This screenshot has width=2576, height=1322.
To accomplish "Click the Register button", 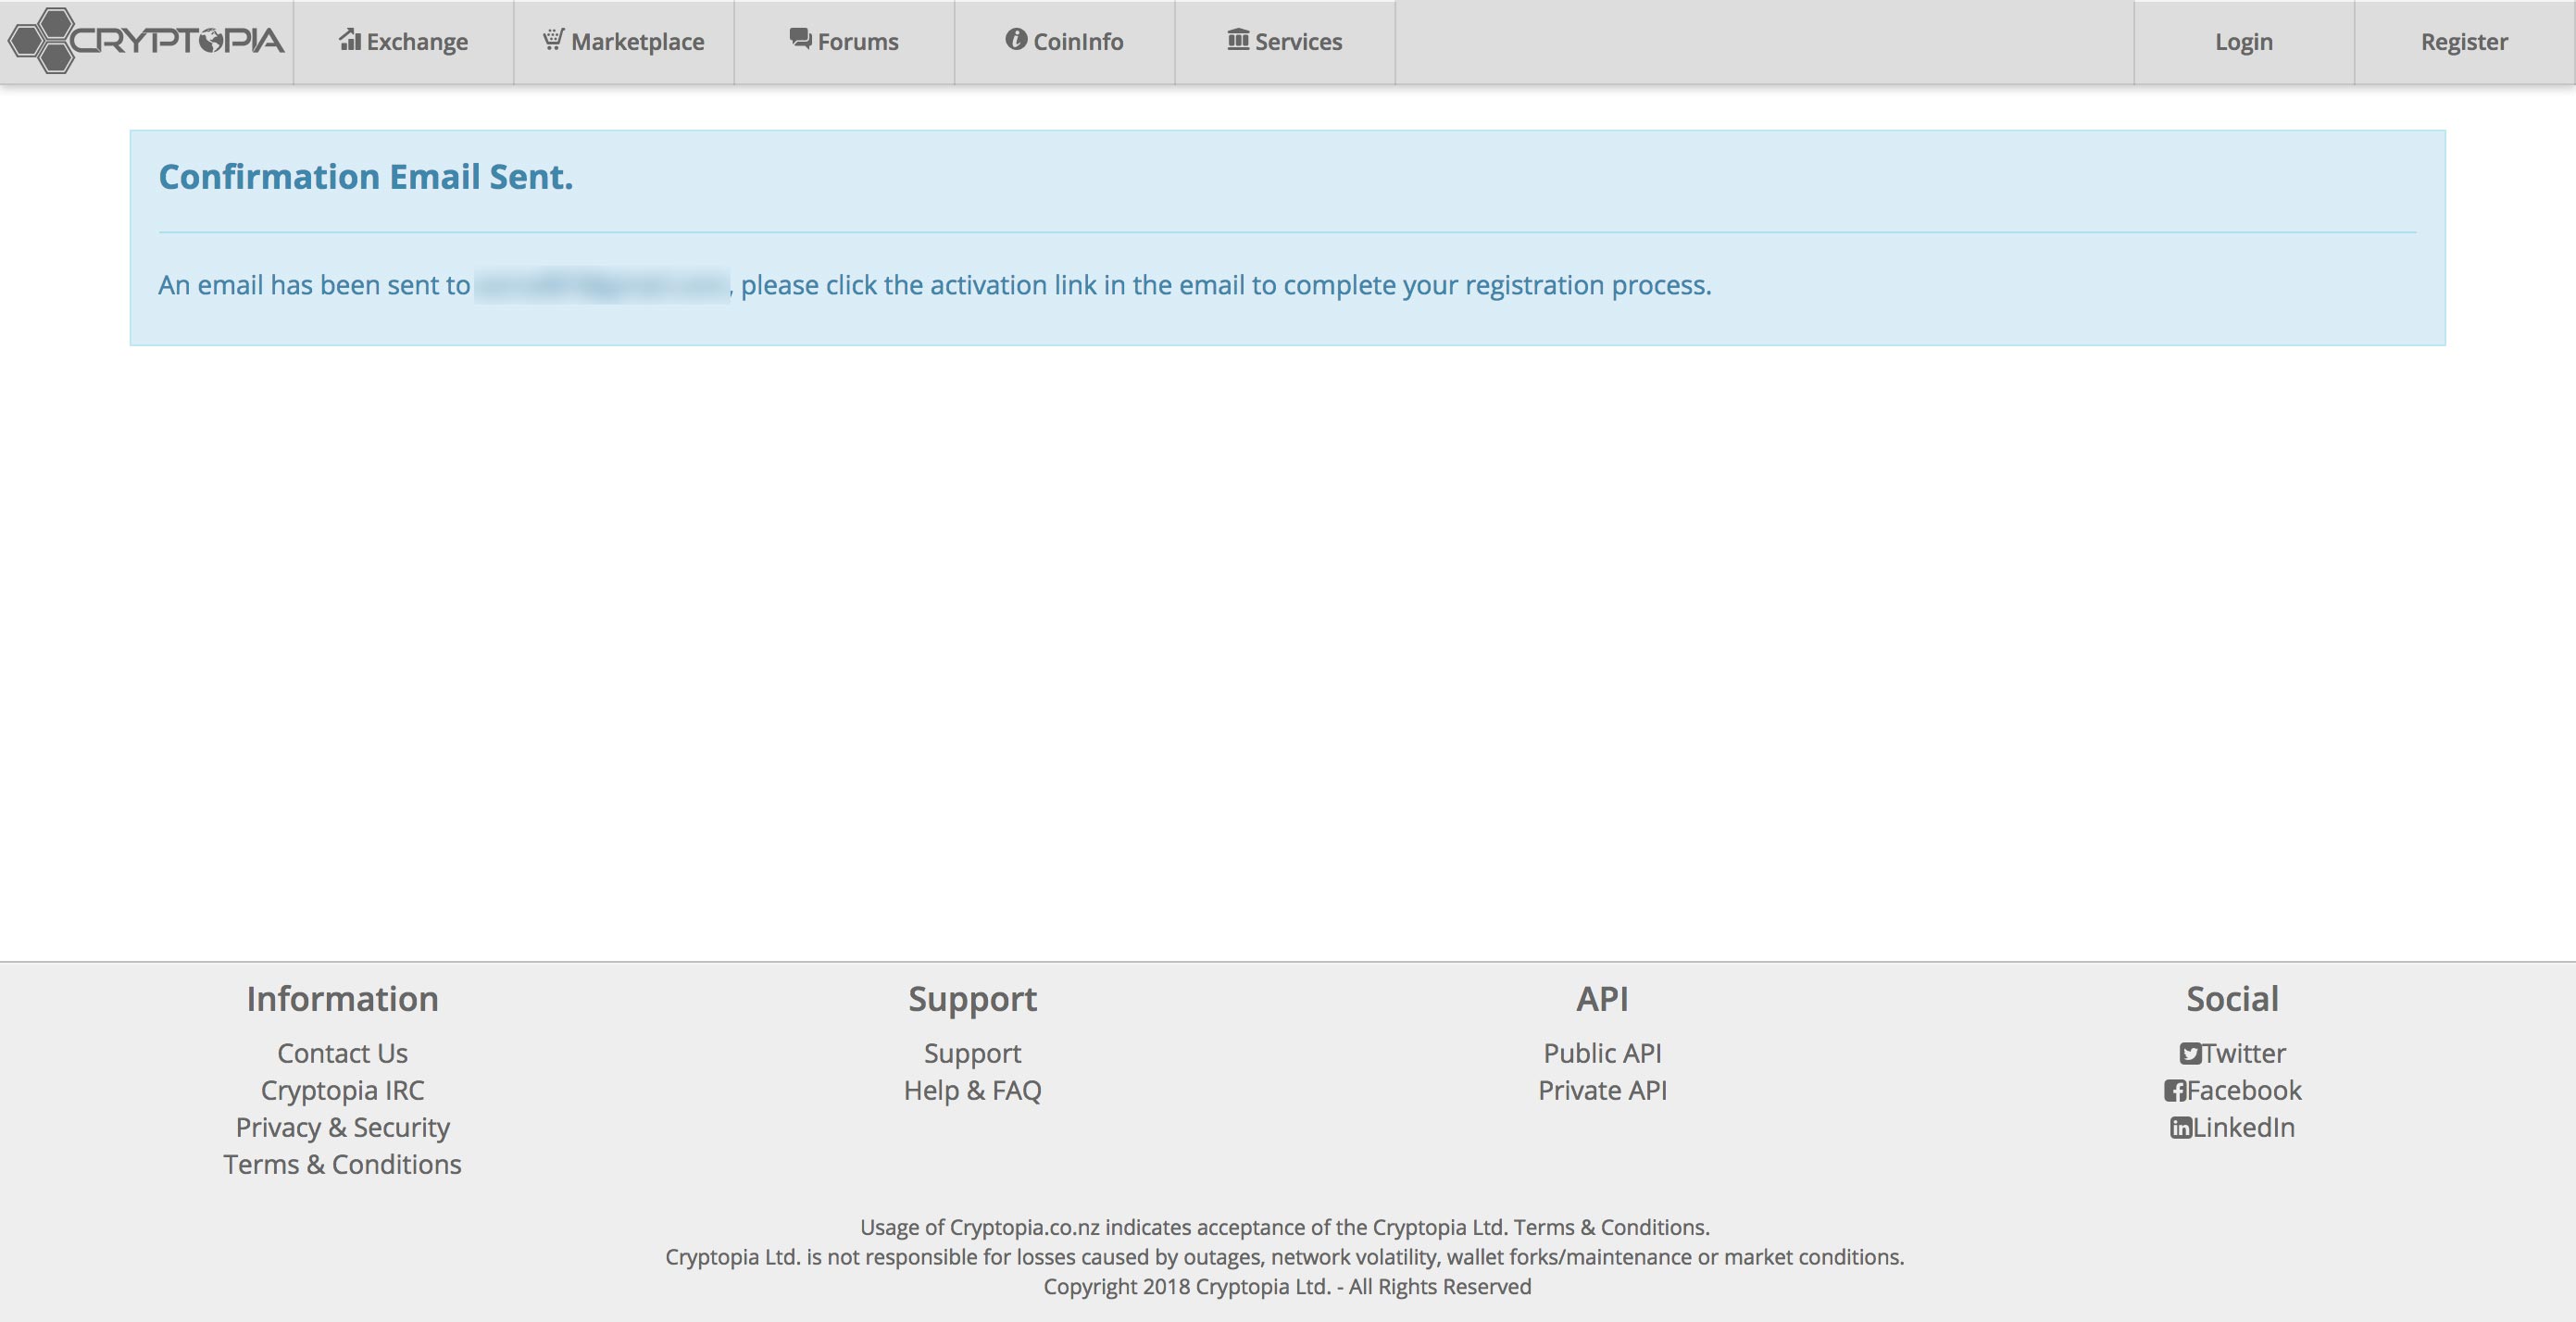I will [2464, 42].
